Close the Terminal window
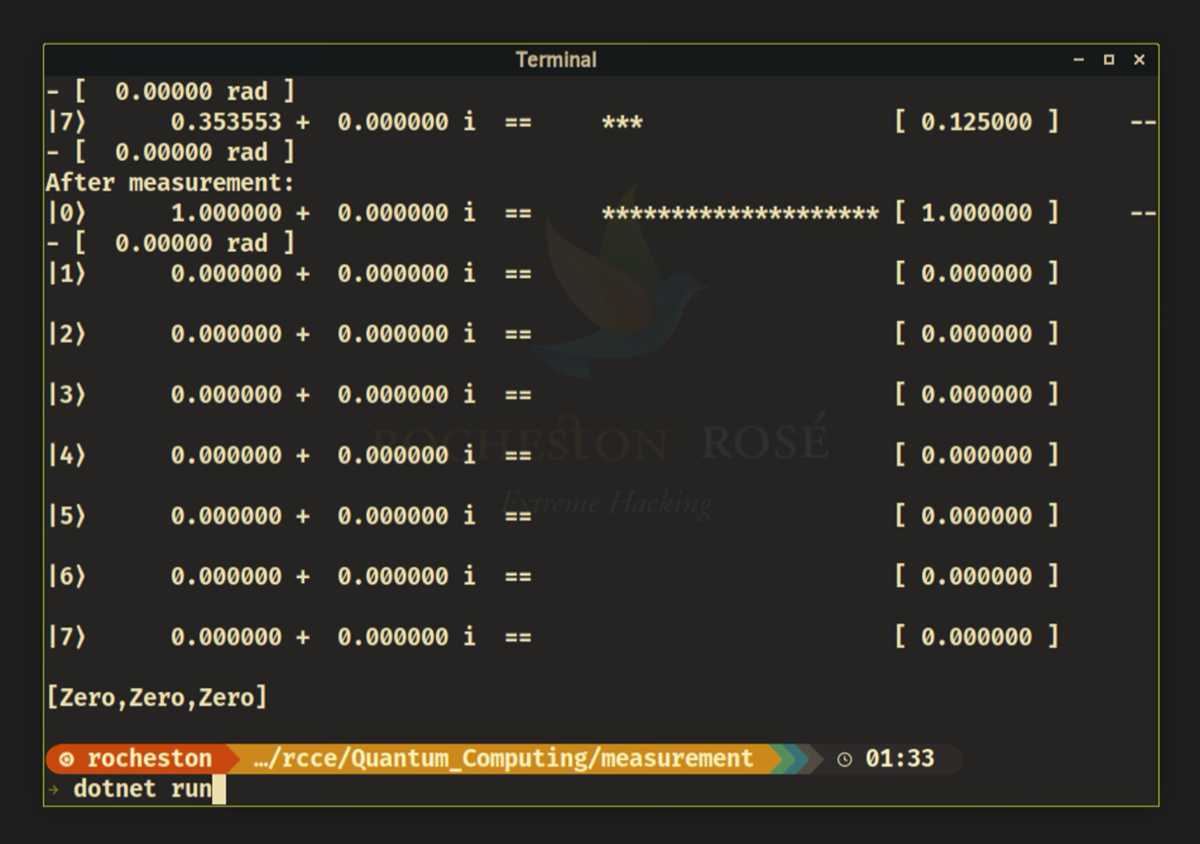Image resolution: width=1200 pixels, height=844 pixels. pyautogui.click(x=1139, y=60)
